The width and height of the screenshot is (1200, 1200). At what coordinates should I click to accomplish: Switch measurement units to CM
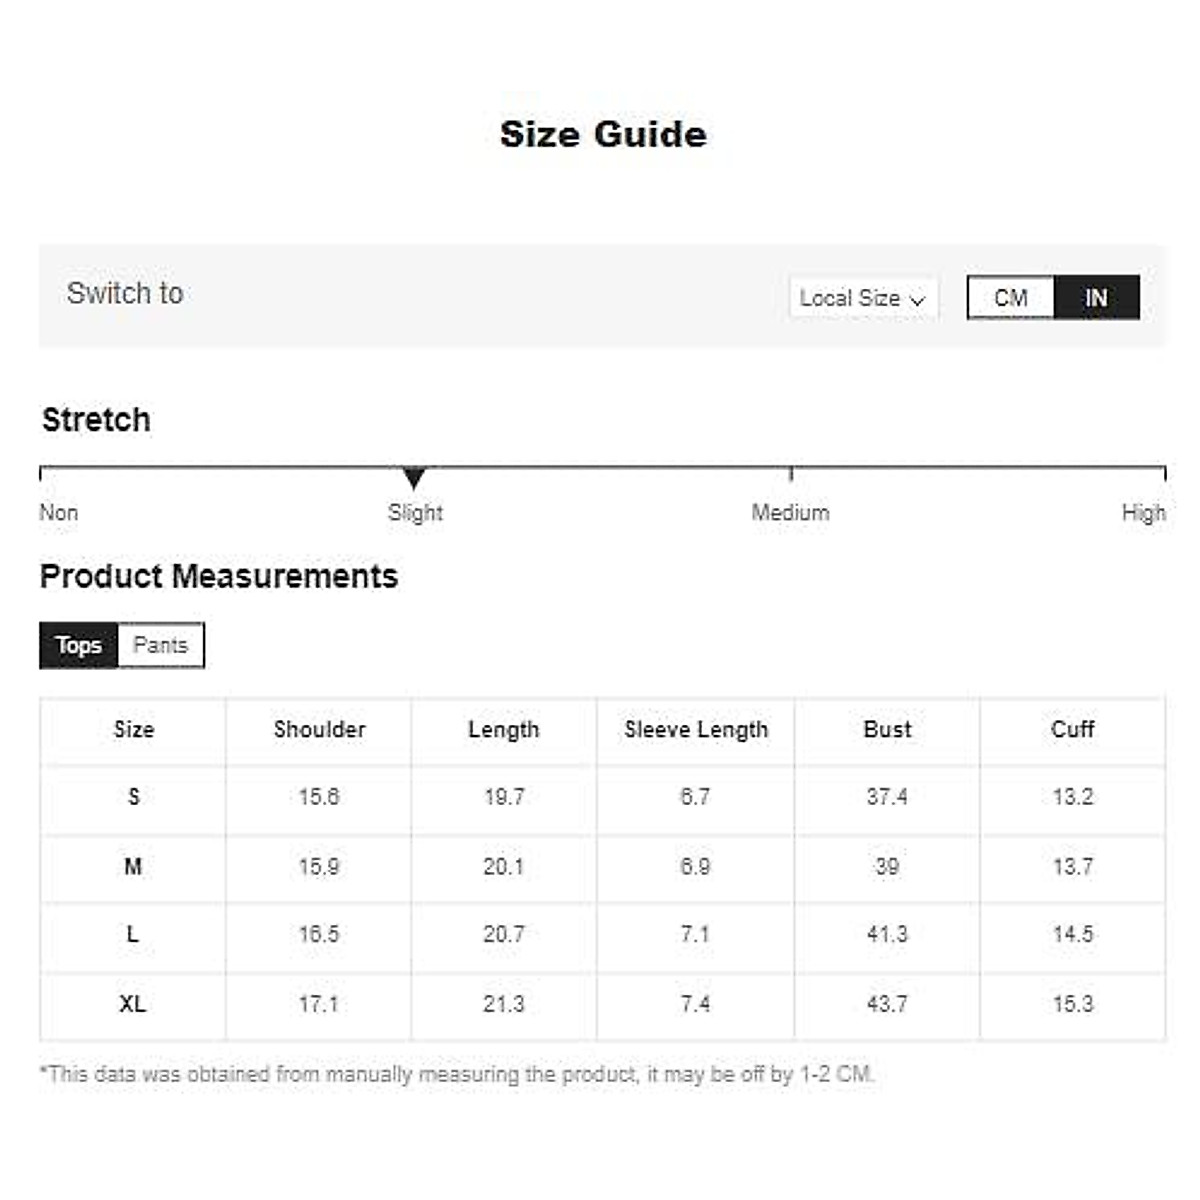[1010, 298]
